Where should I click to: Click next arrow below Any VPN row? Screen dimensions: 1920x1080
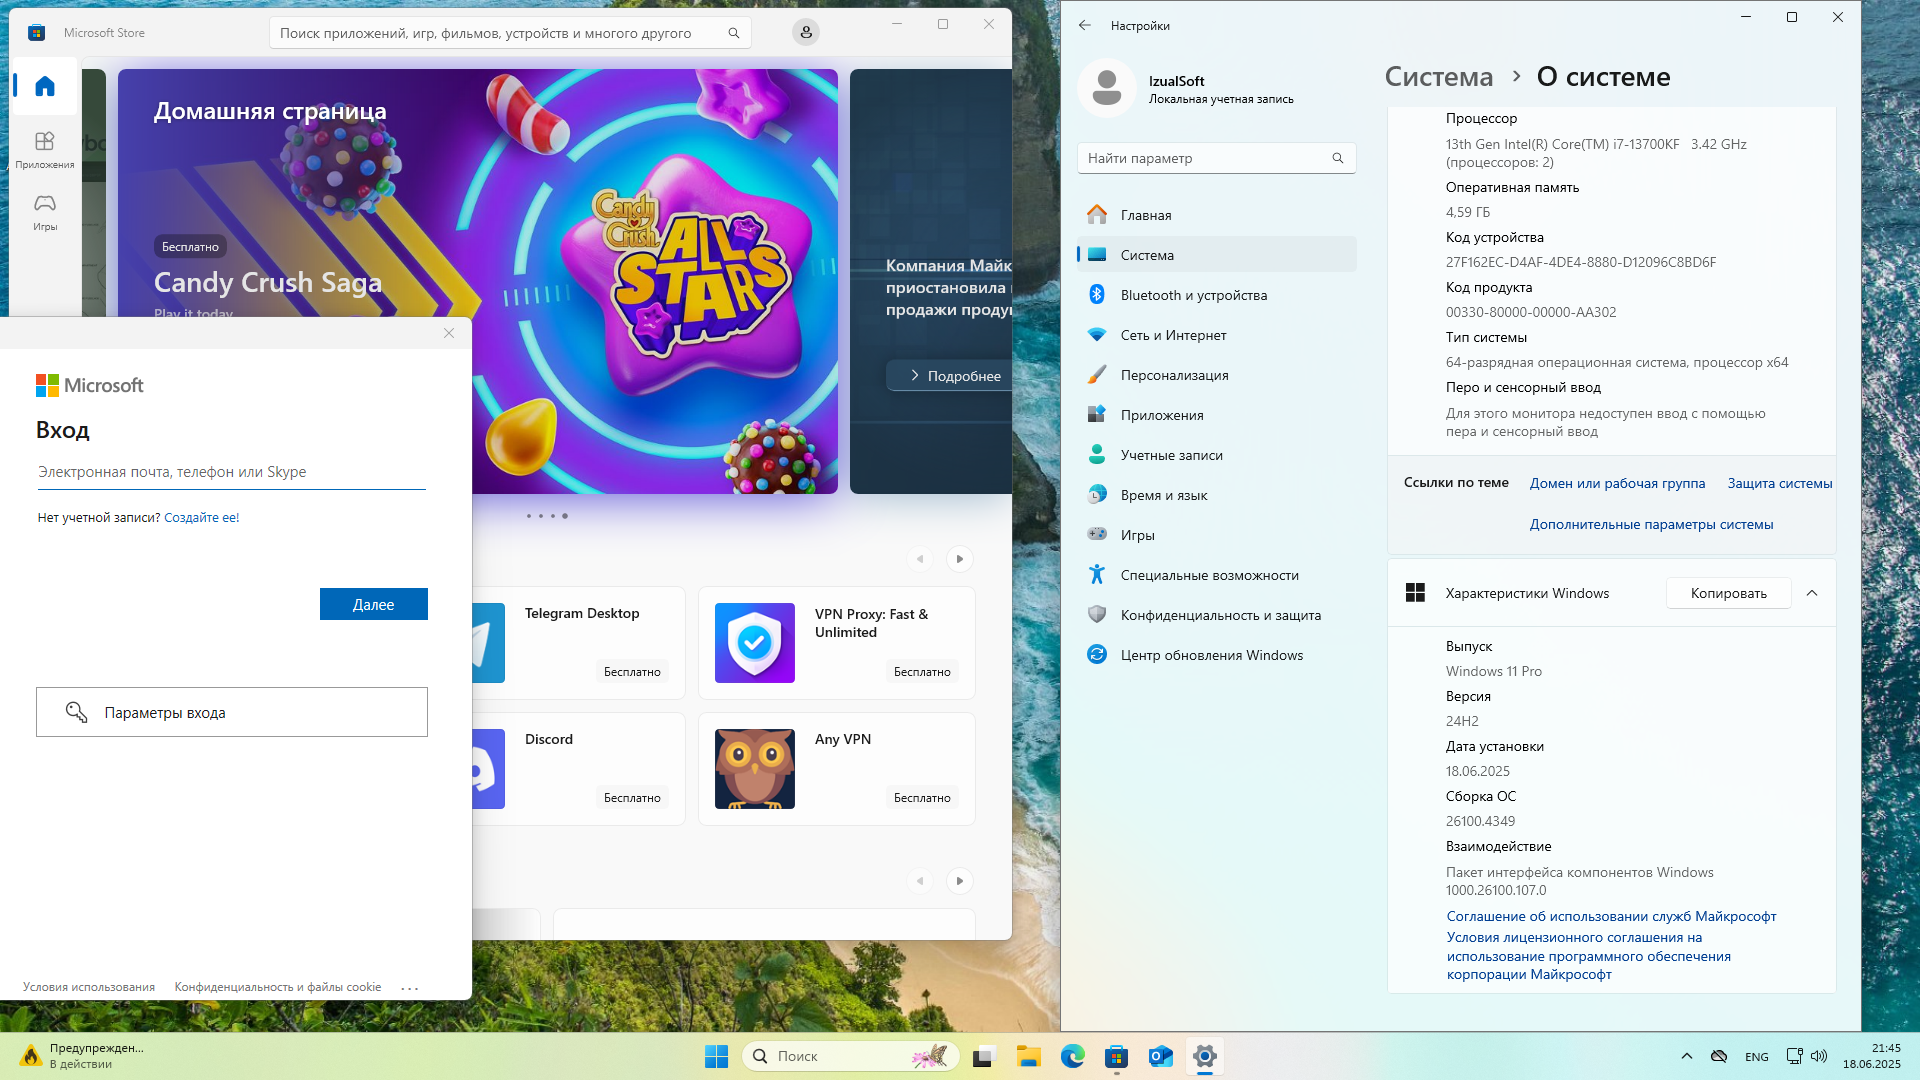click(960, 881)
